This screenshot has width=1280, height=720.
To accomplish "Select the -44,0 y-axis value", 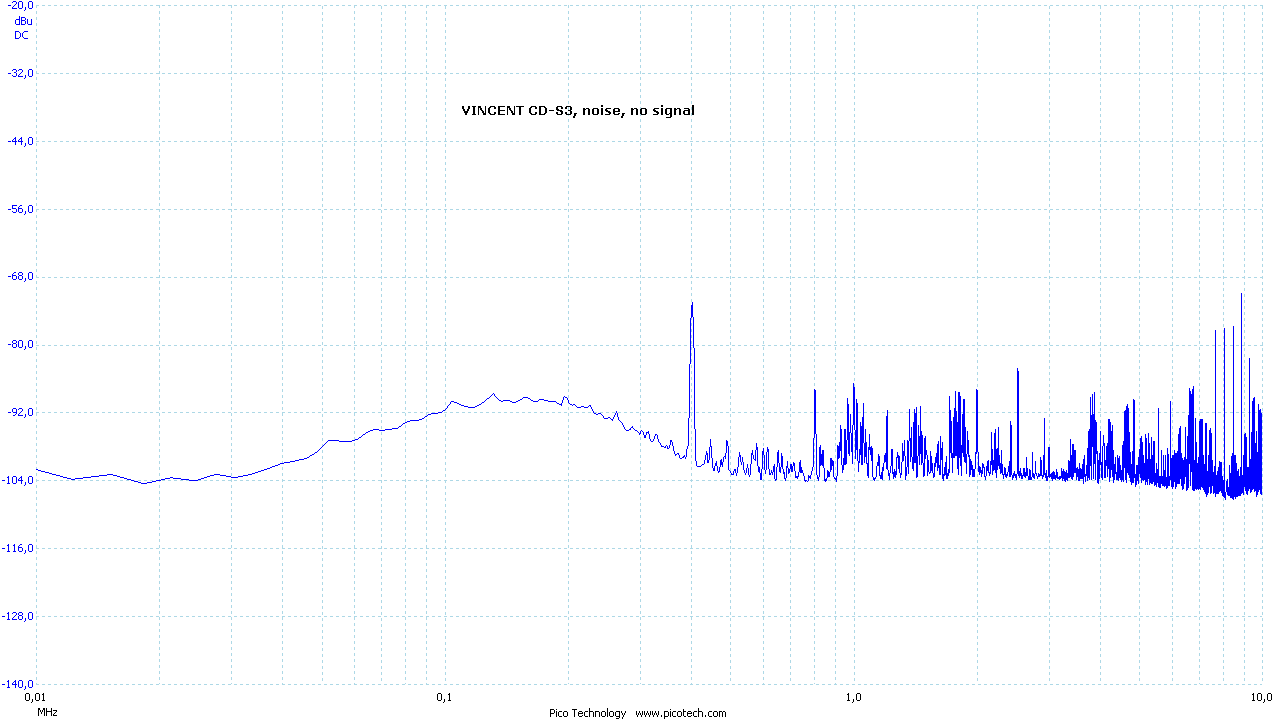I will pyautogui.click(x=21, y=141).
